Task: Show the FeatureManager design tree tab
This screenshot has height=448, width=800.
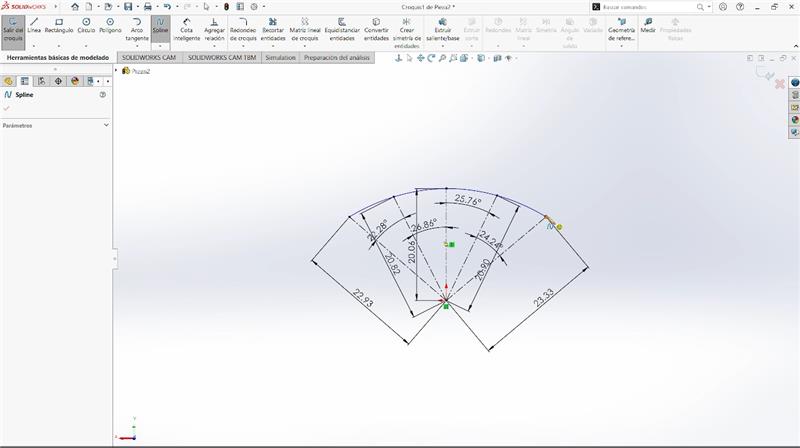Action: click(8, 81)
